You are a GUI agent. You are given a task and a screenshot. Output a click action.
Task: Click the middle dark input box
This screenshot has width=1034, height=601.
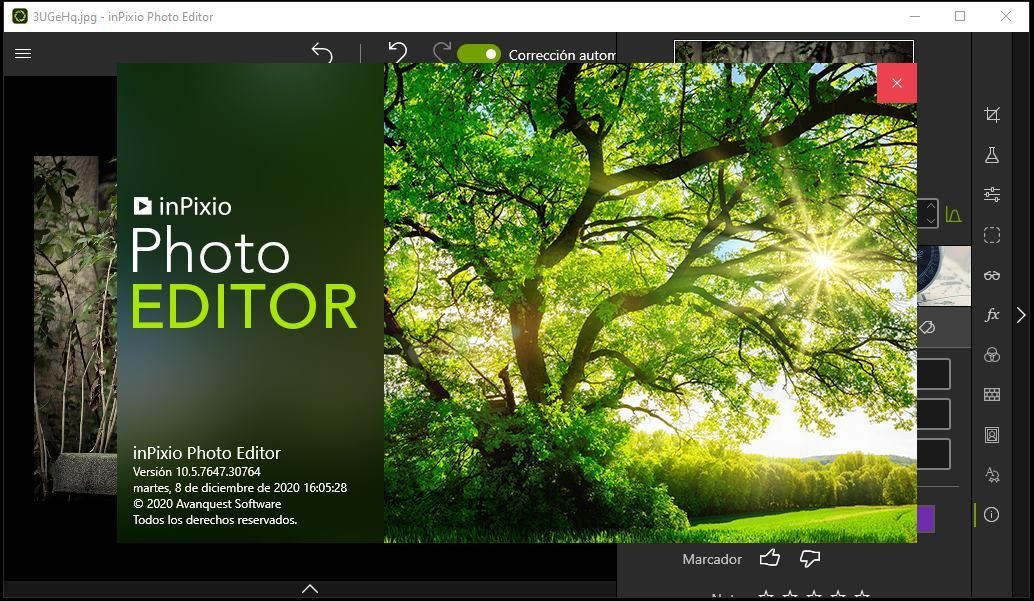pyautogui.click(x=934, y=414)
